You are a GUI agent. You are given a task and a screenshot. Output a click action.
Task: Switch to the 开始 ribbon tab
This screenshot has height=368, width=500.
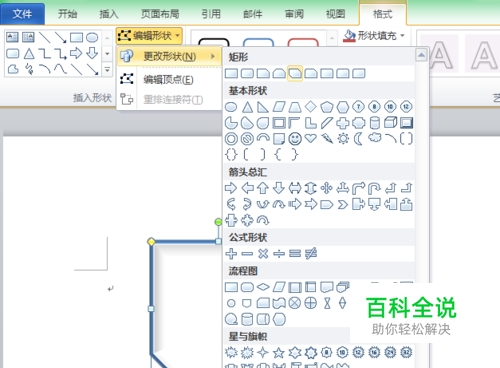click(67, 14)
